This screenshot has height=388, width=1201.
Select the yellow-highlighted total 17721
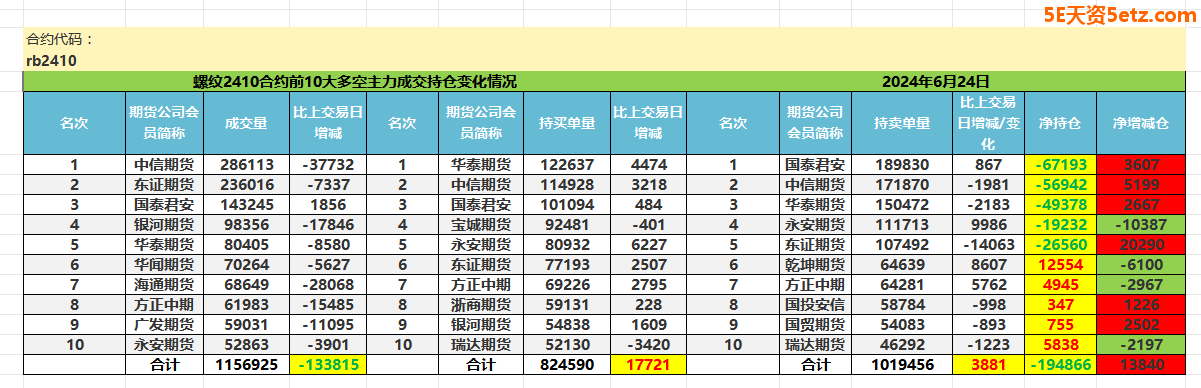point(649,365)
